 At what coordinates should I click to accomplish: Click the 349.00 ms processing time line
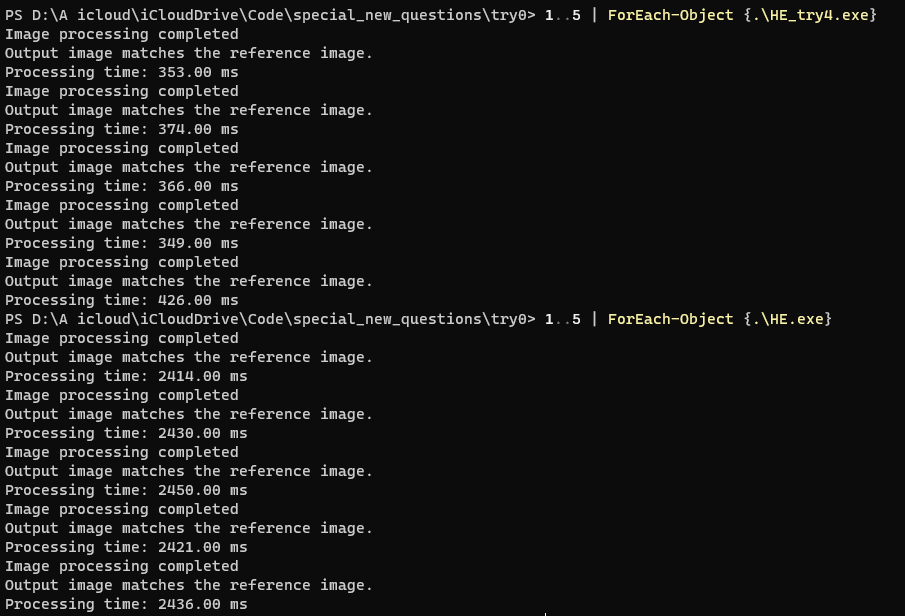click(x=122, y=243)
